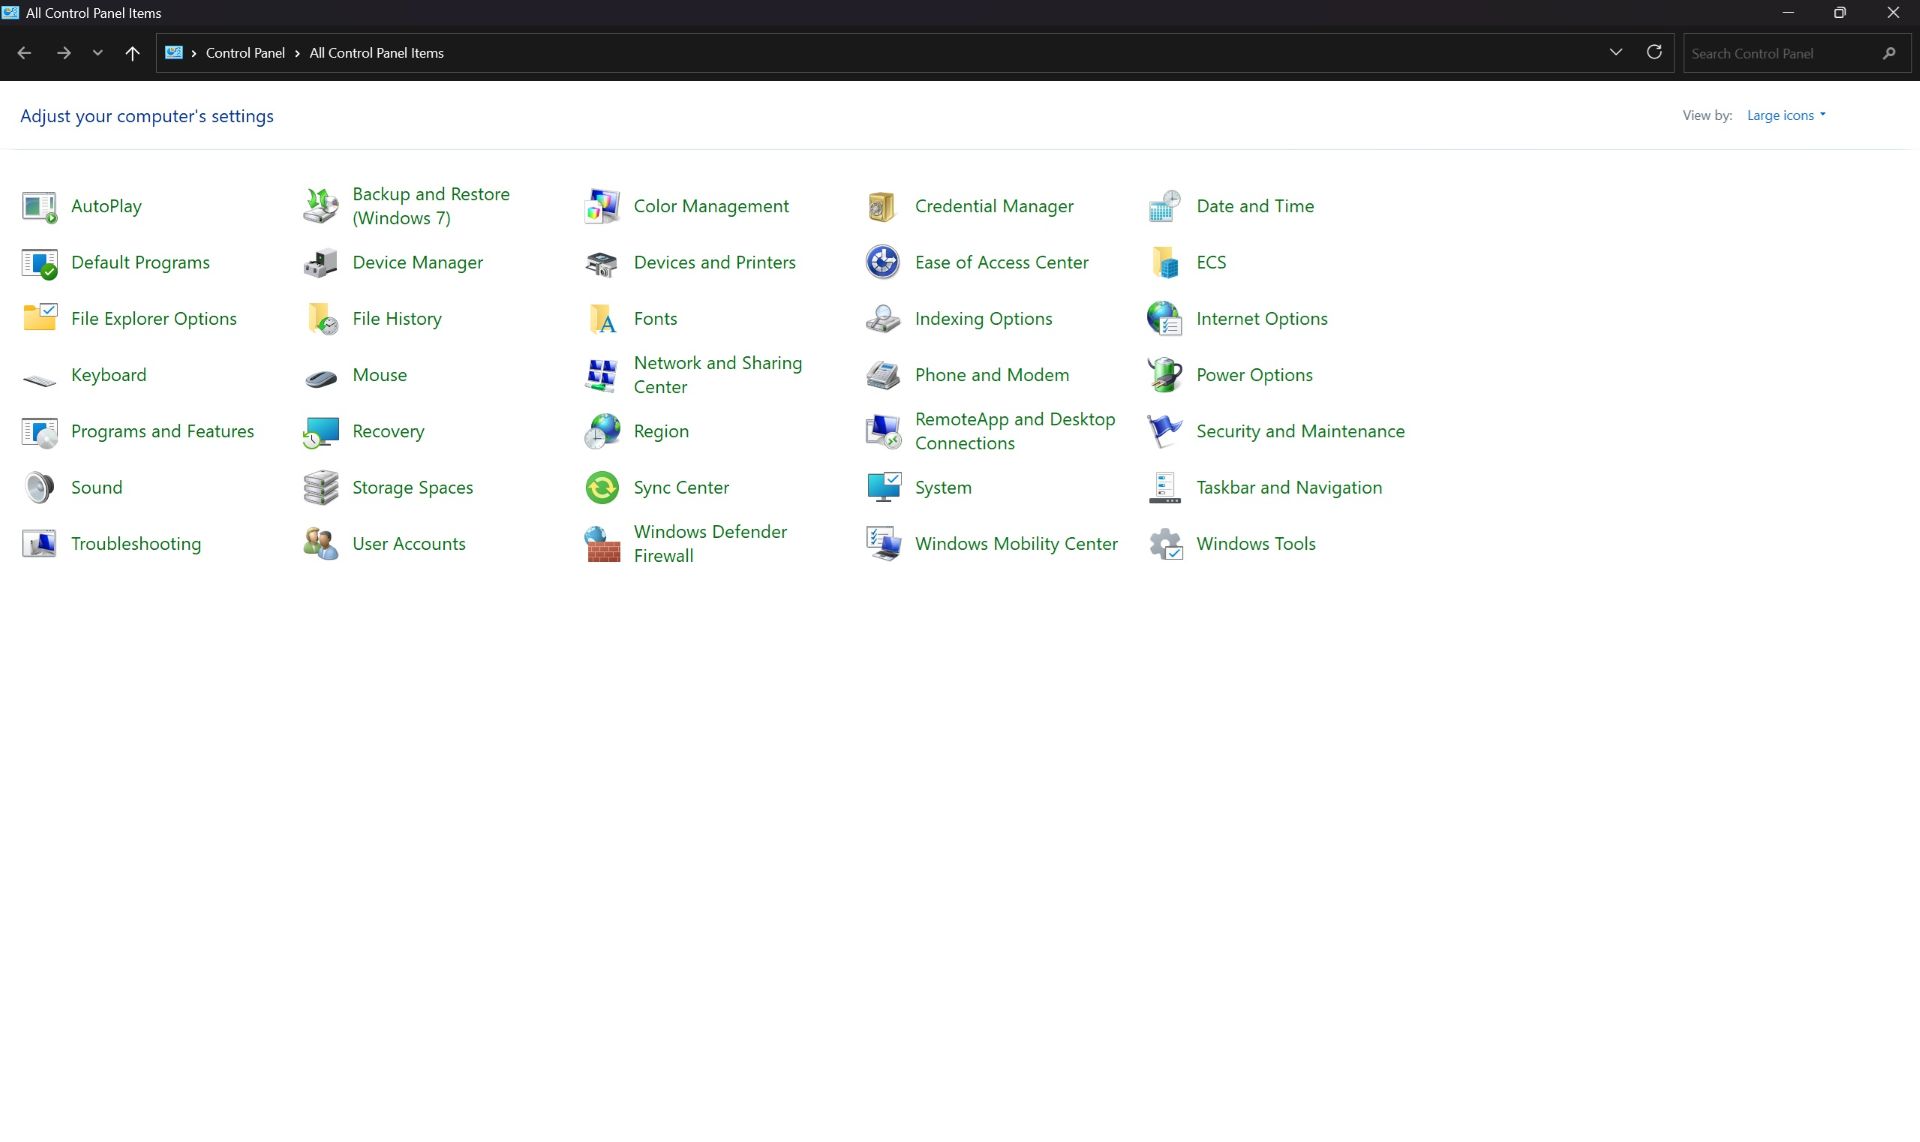Refresh the Control Panel view
The height and width of the screenshot is (1142, 1920).
point(1655,52)
